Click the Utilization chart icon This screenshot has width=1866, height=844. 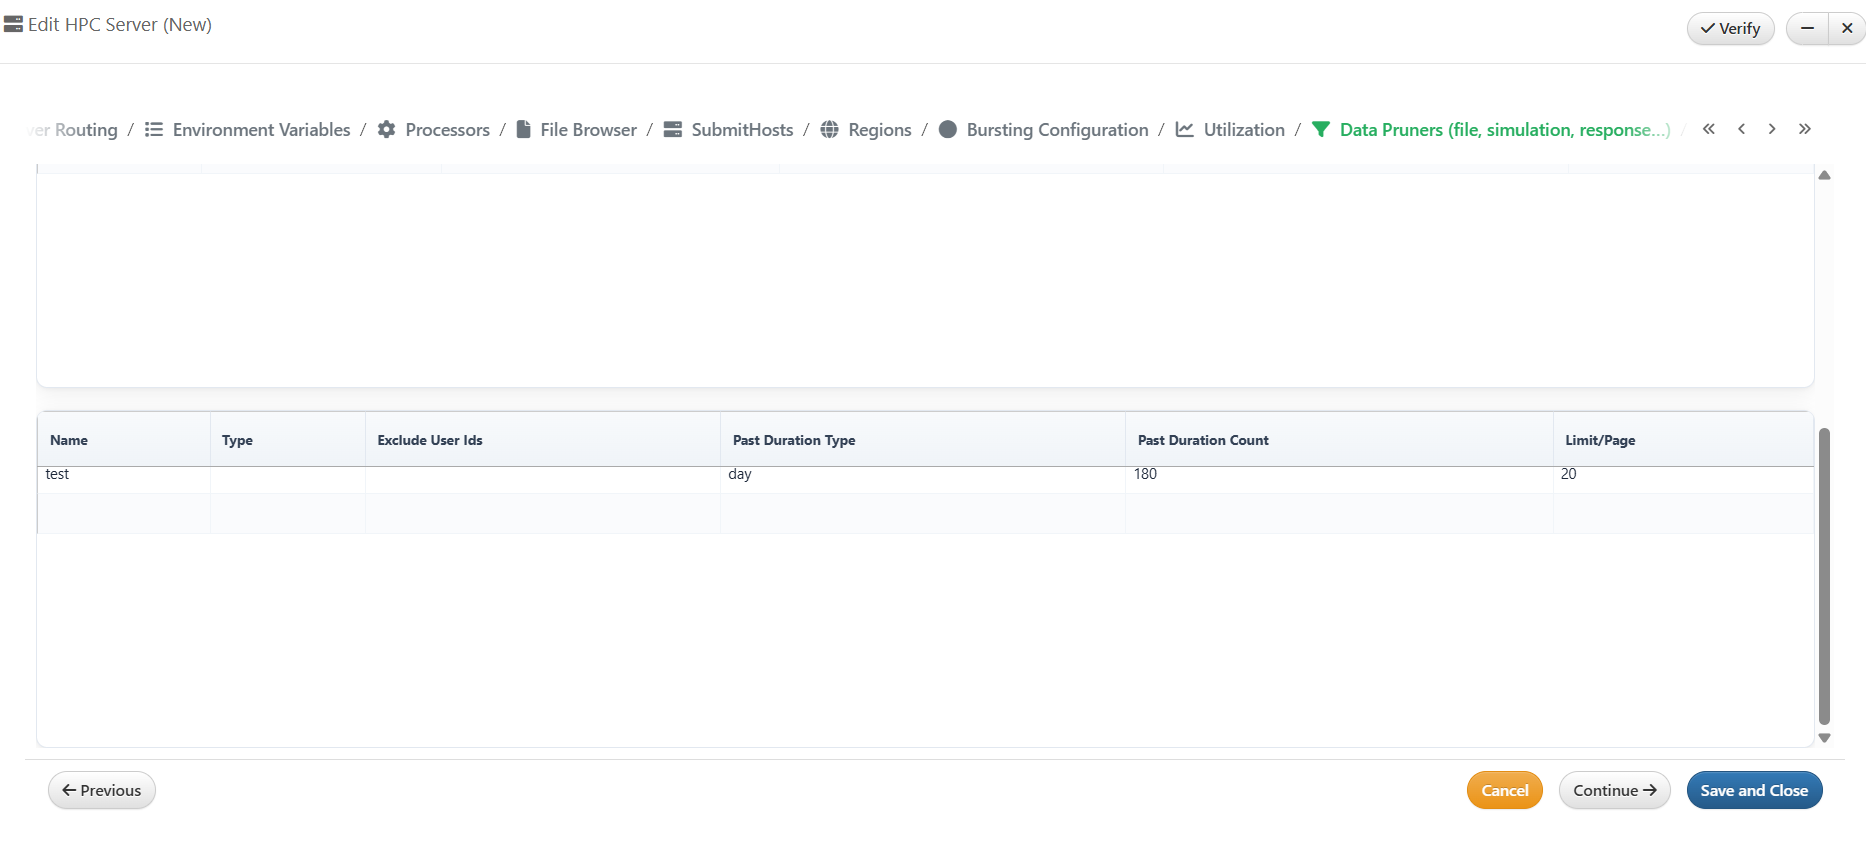[x=1185, y=130]
